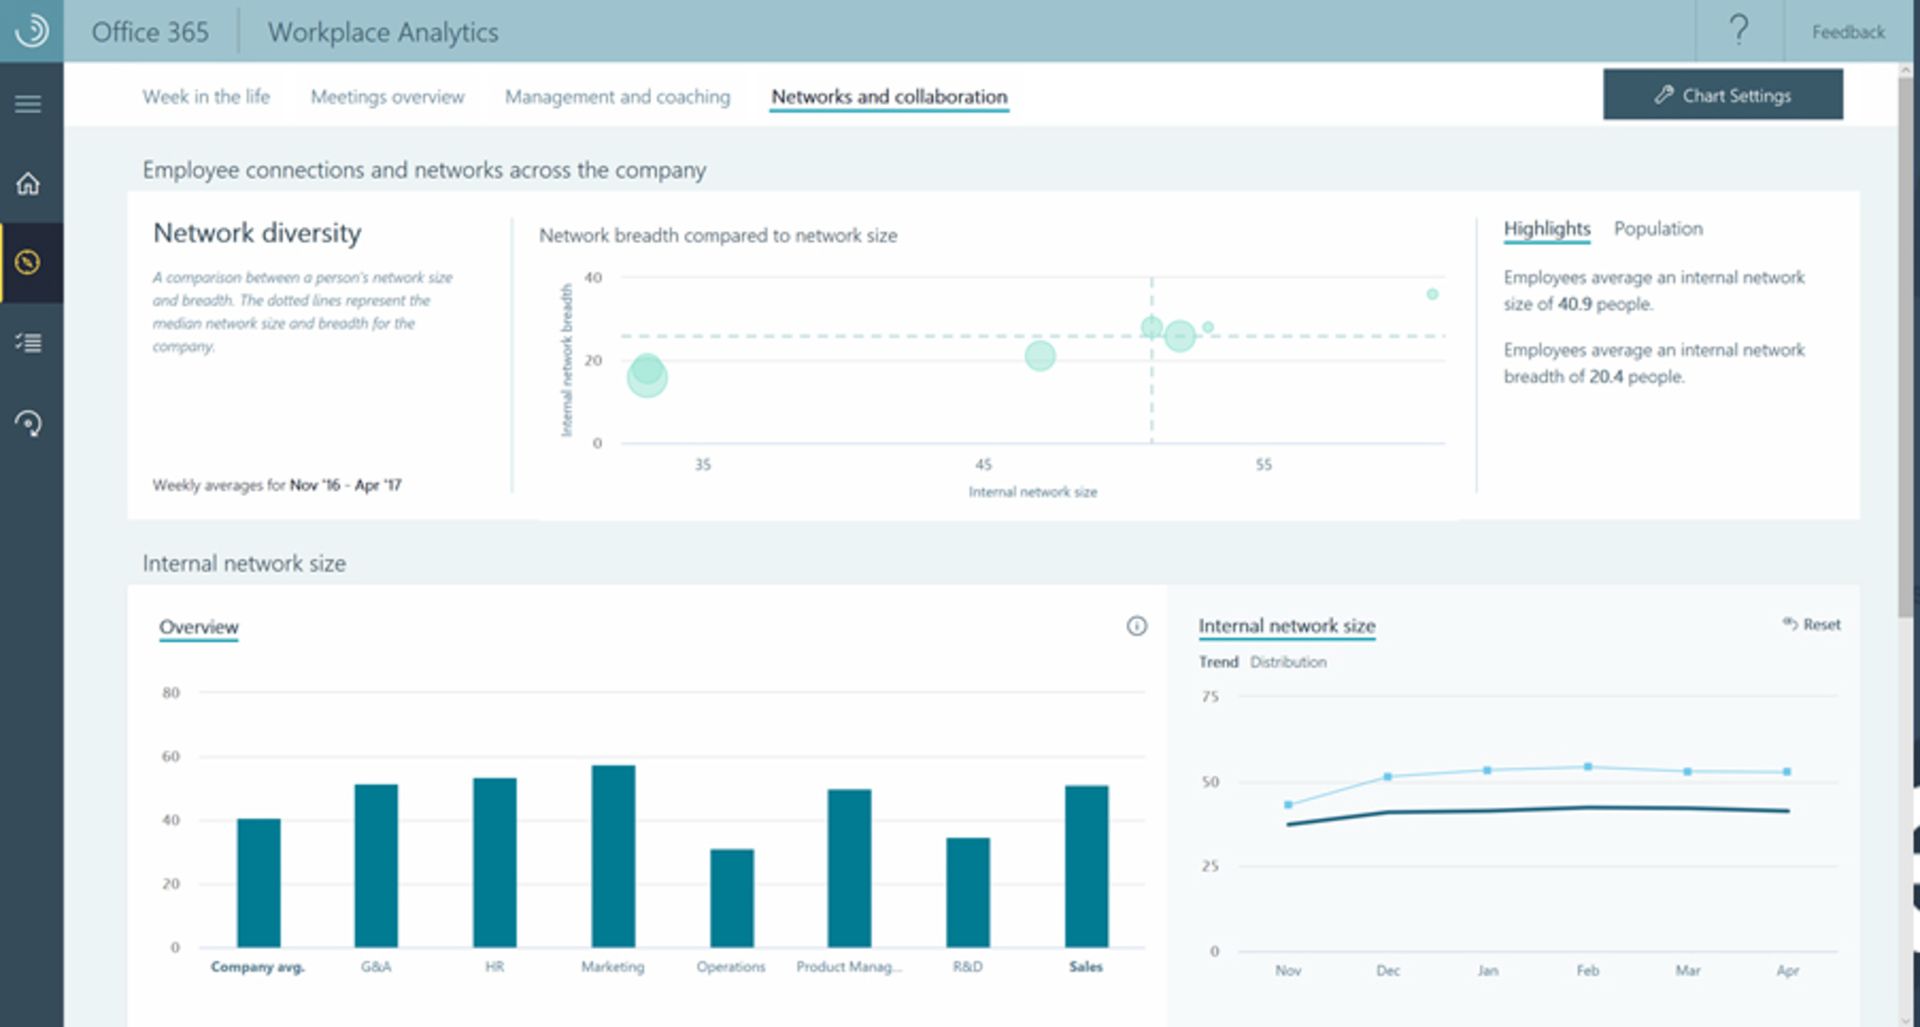Switch to the Population view

tap(1658, 228)
